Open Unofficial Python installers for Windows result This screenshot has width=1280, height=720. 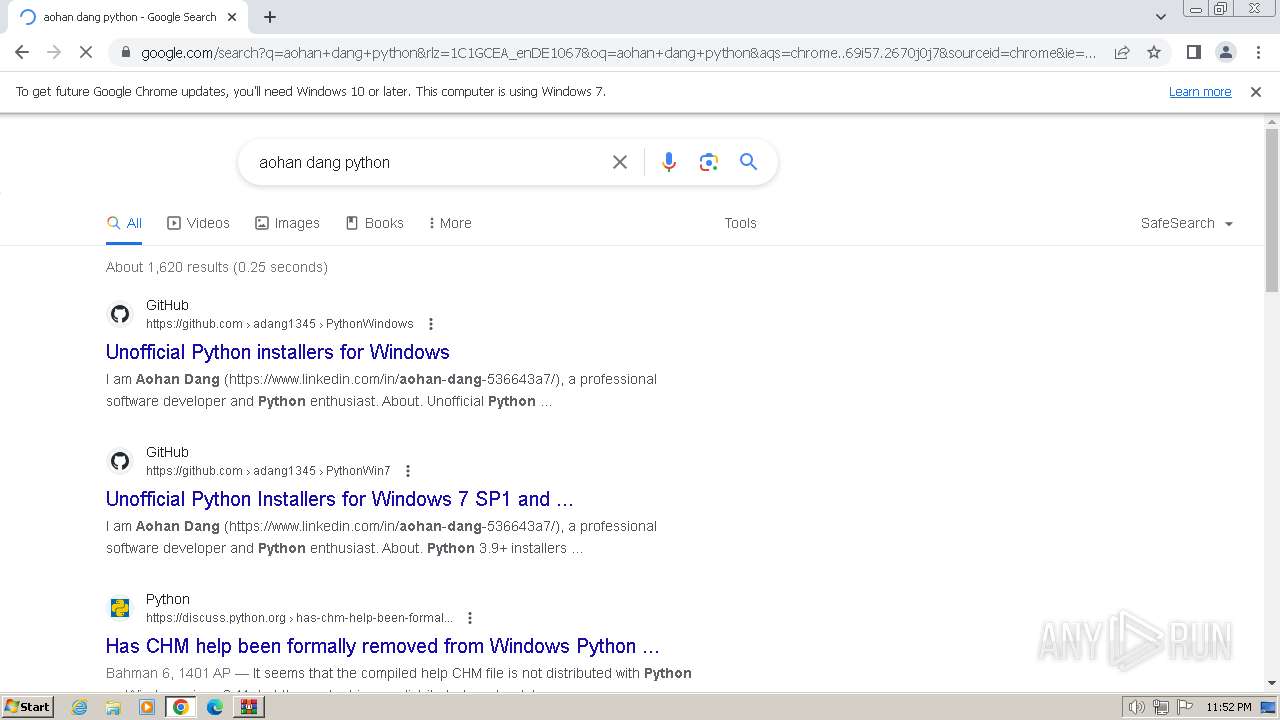(x=278, y=352)
